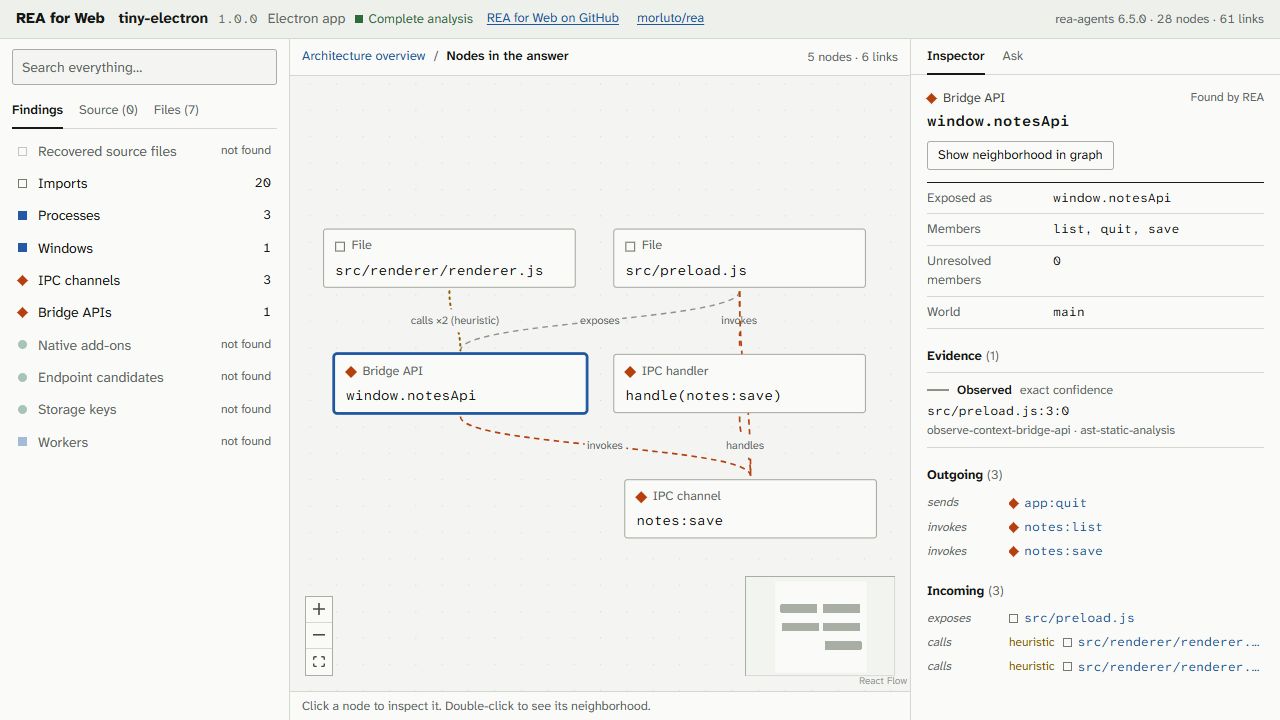Select the src/preload.js file node in graph

tap(739, 259)
